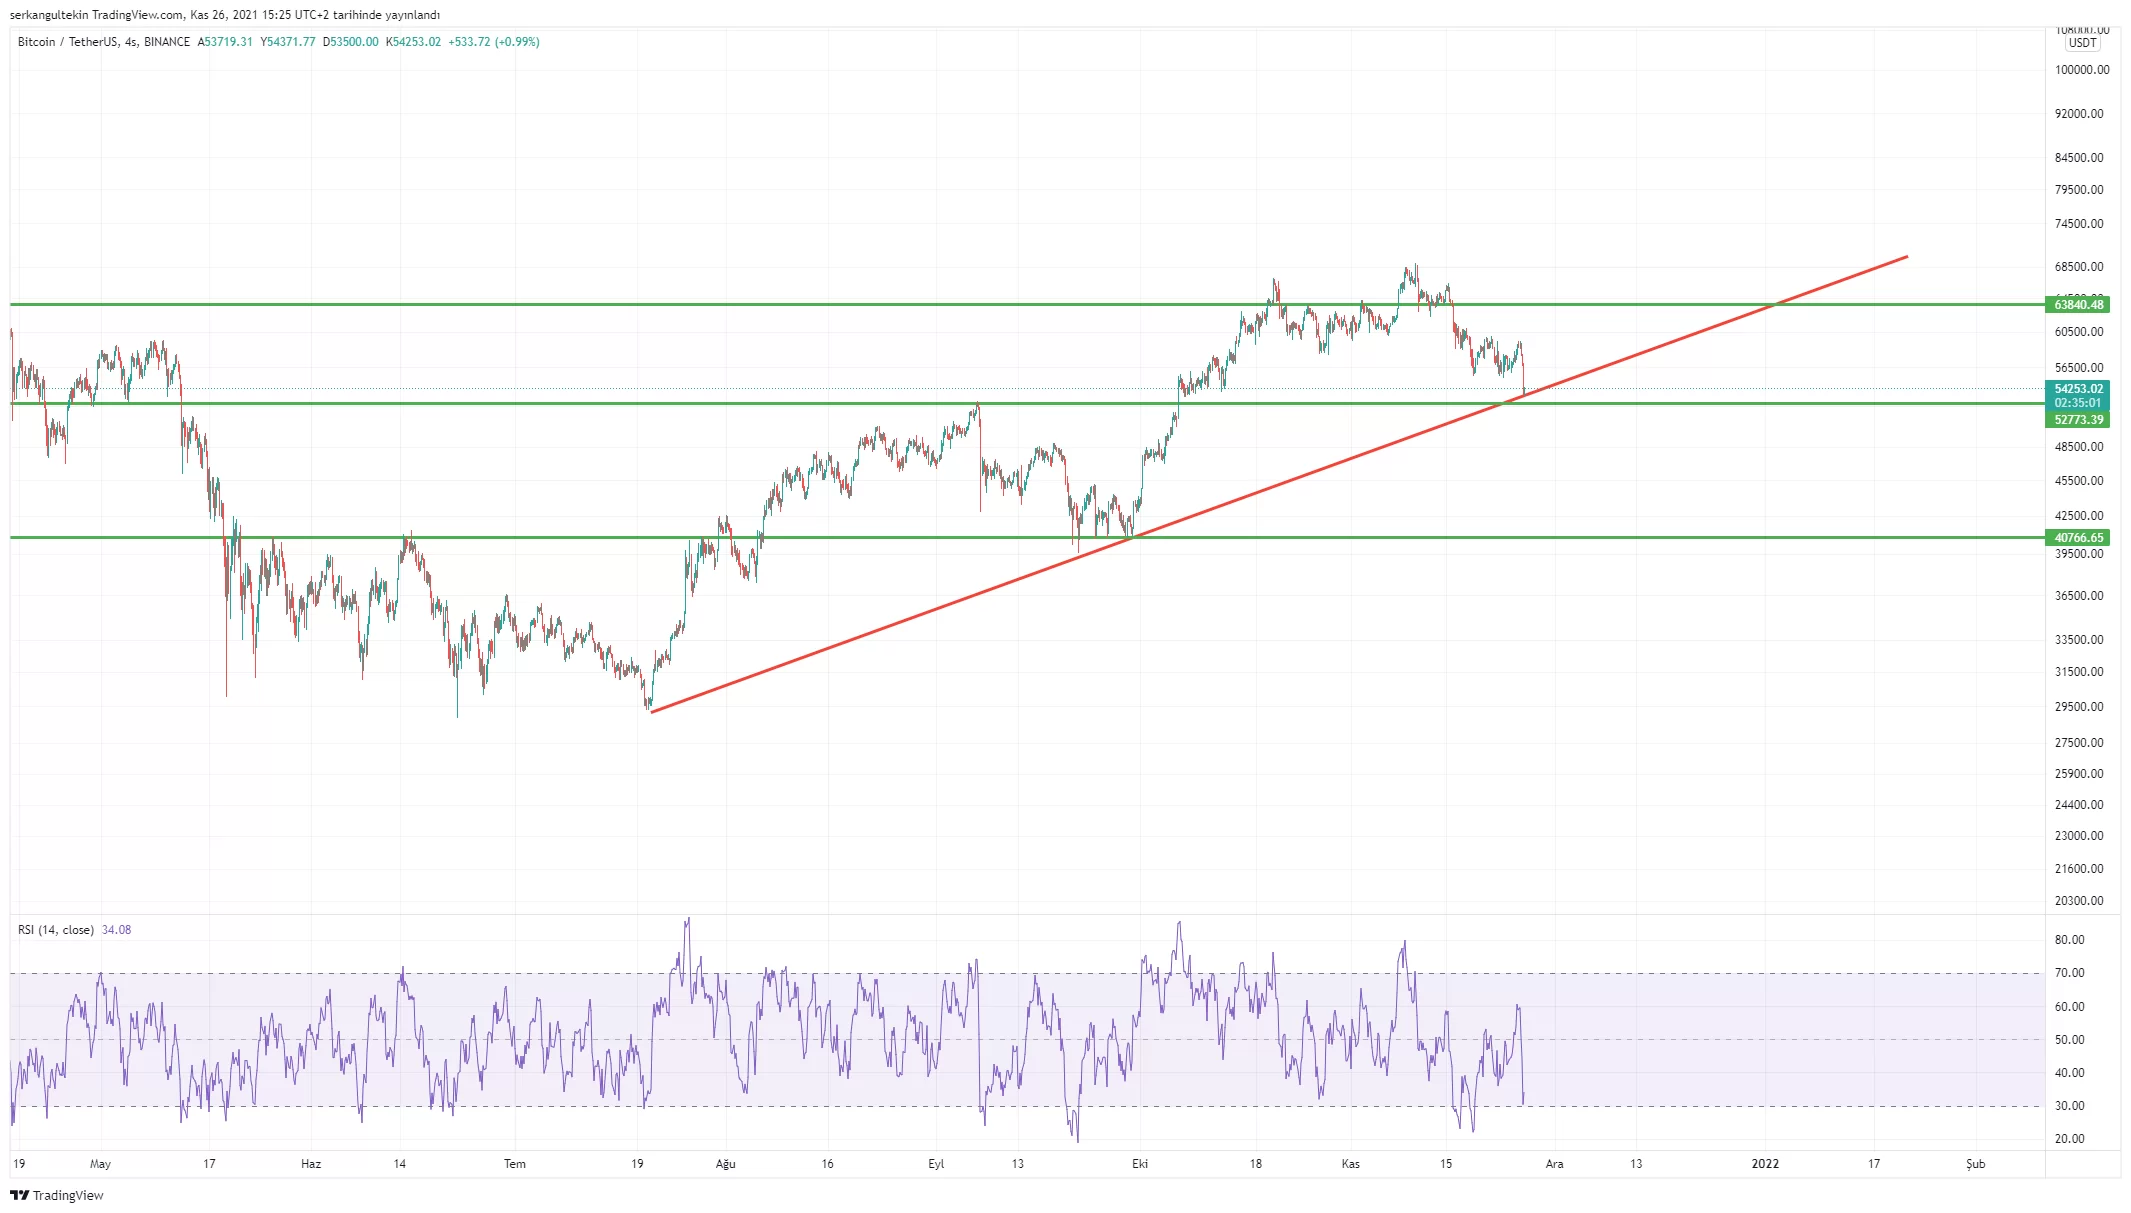Click the 40766.65 green price label
Image resolution: width=2131 pixels, height=1213 pixels.
(x=2078, y=538)
